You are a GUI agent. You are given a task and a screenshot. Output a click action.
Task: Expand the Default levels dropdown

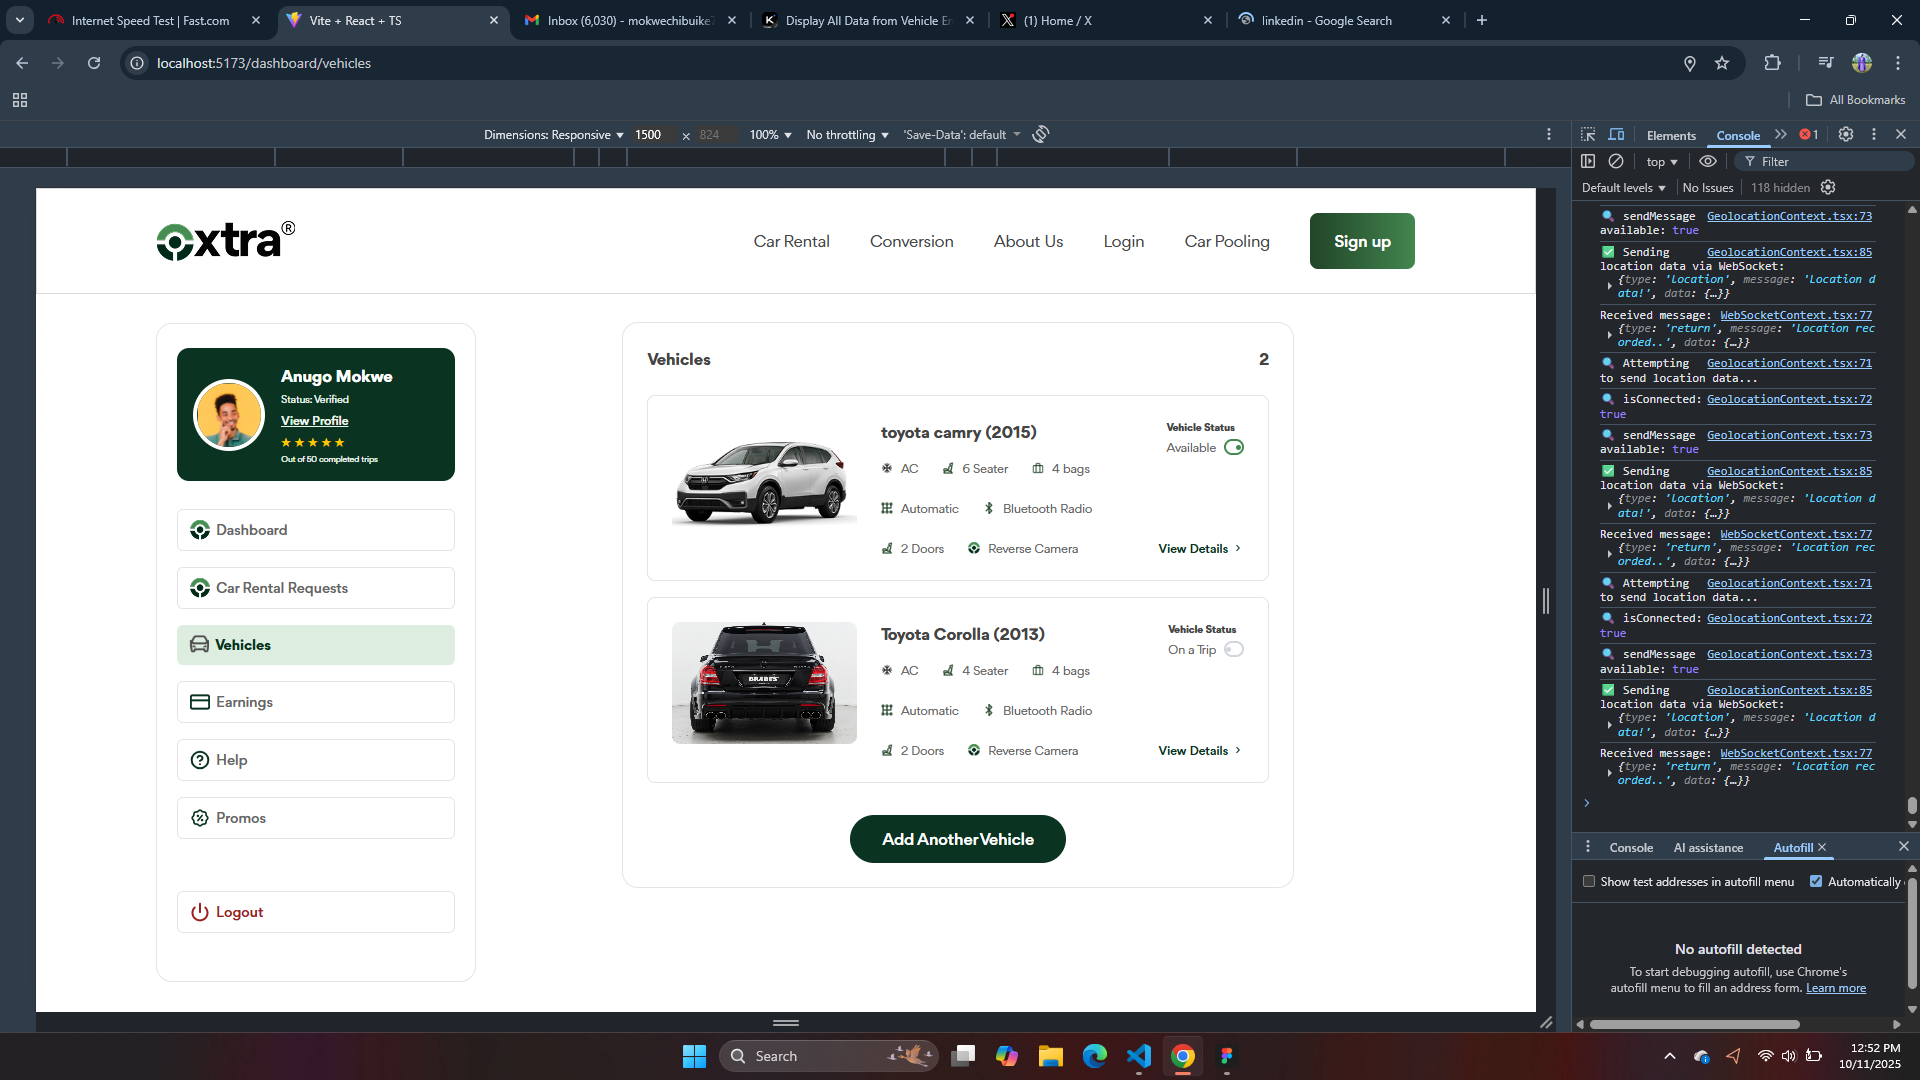pos(1623,188)
